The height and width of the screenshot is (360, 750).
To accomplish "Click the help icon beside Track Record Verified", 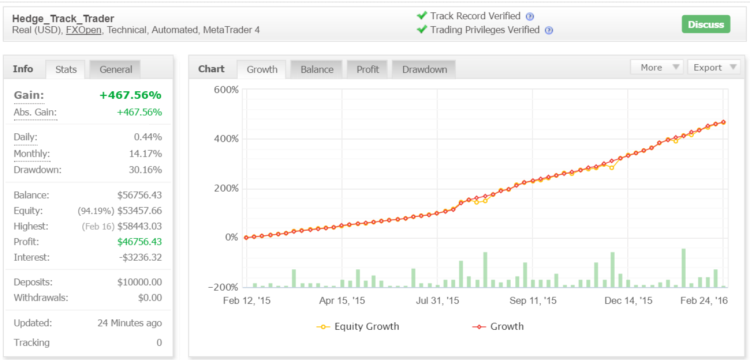I will pyautogui.click(x=529, y=17).
